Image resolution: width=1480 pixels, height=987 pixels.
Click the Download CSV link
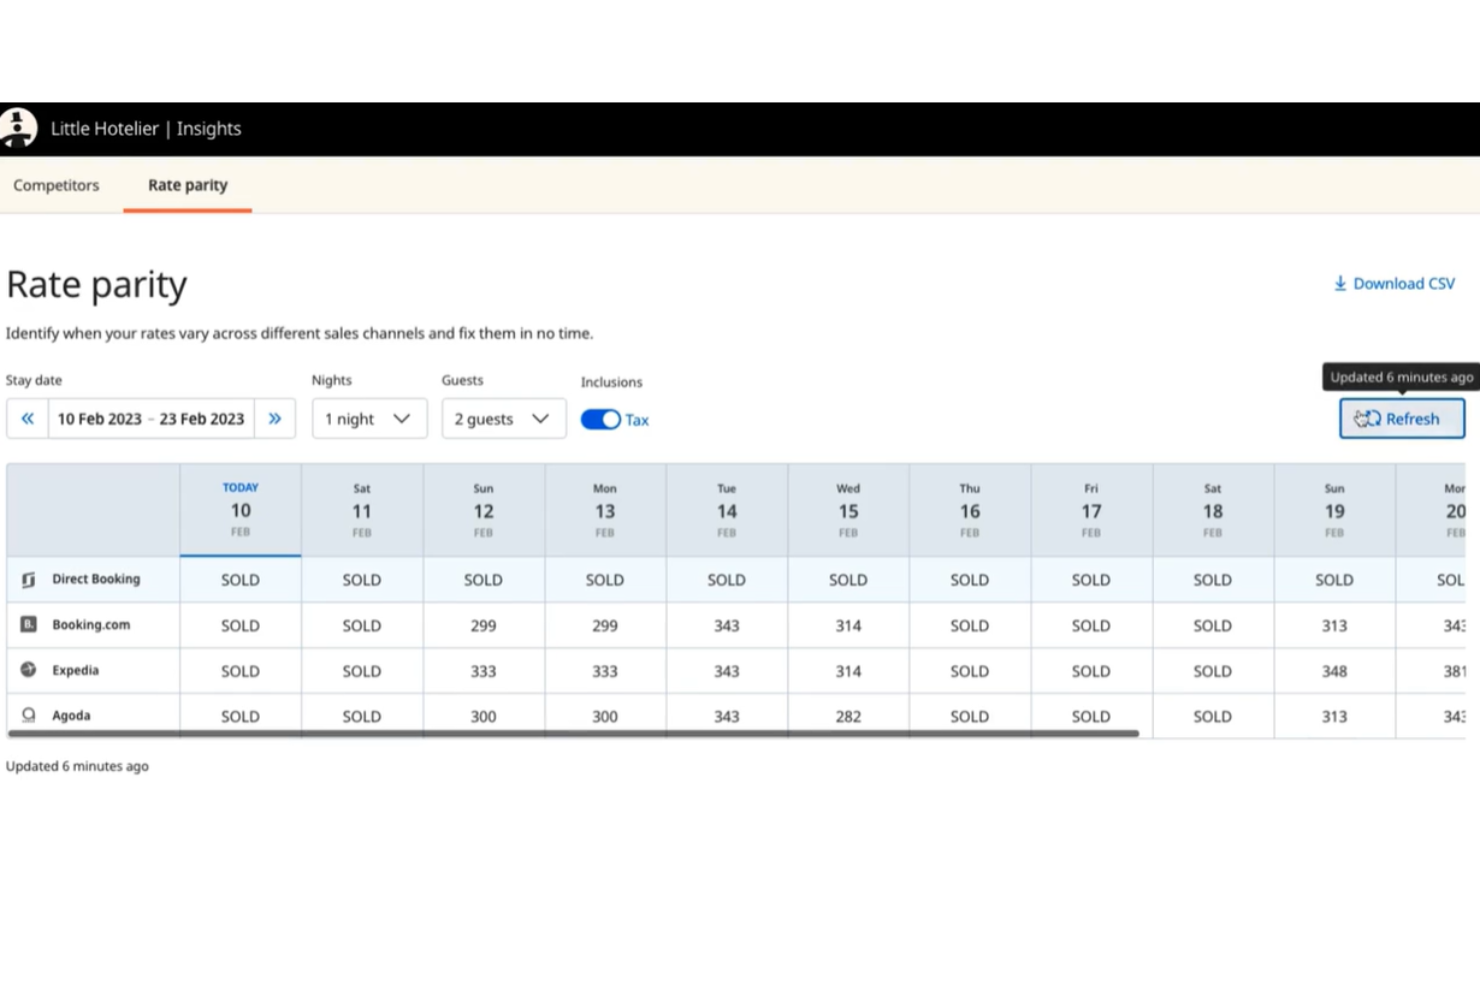click(1404, 283)
